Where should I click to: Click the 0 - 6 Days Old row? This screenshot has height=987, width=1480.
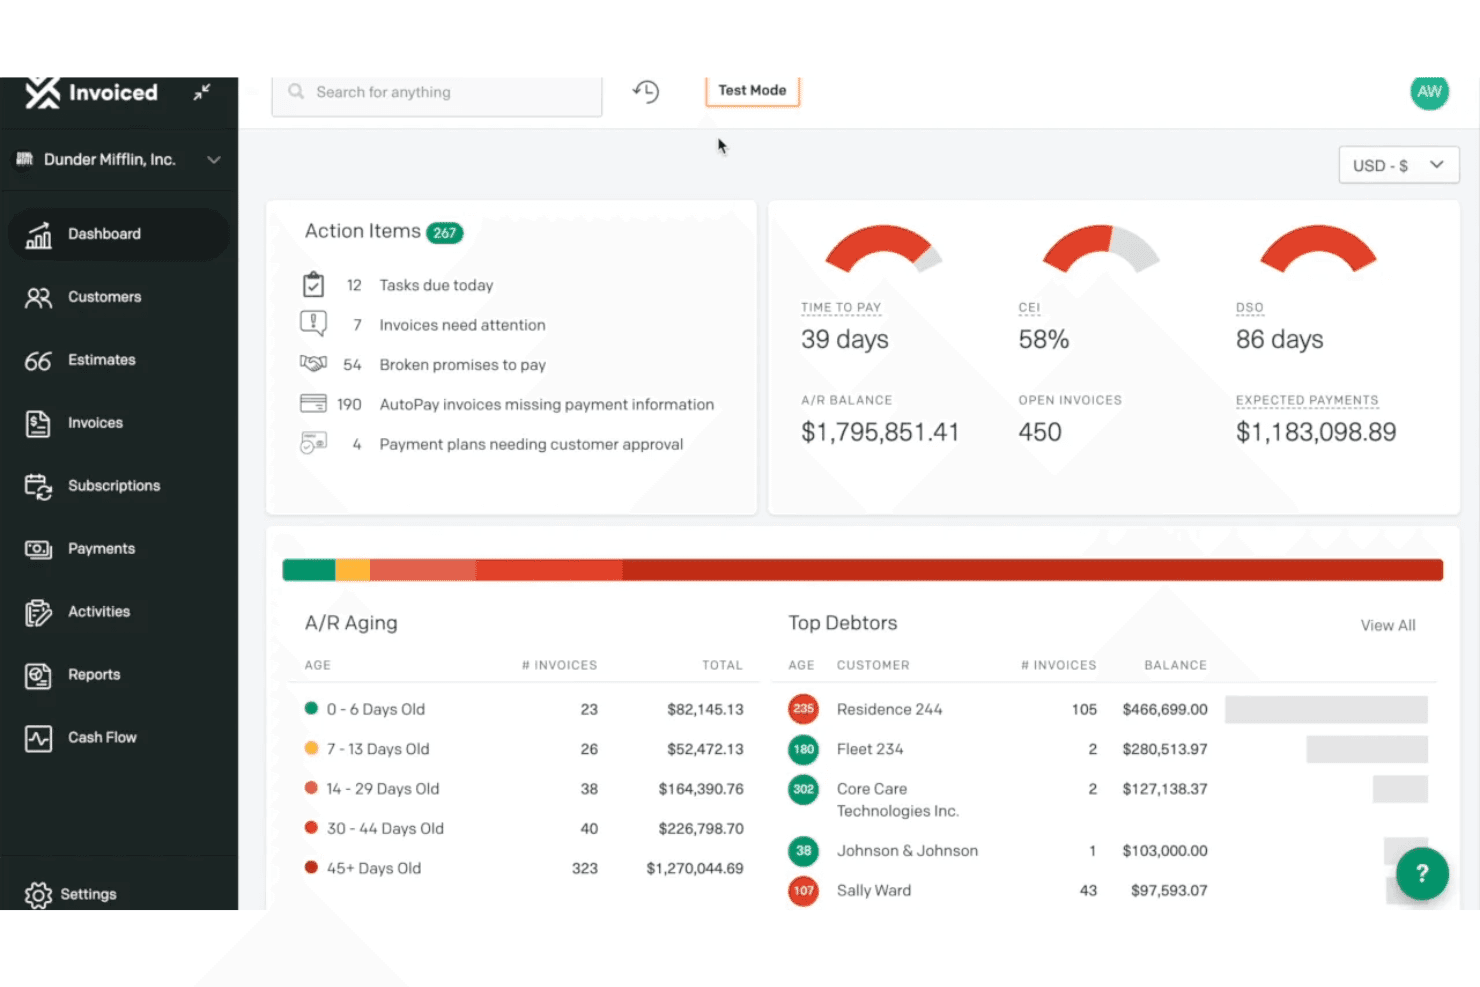point(524,709)
